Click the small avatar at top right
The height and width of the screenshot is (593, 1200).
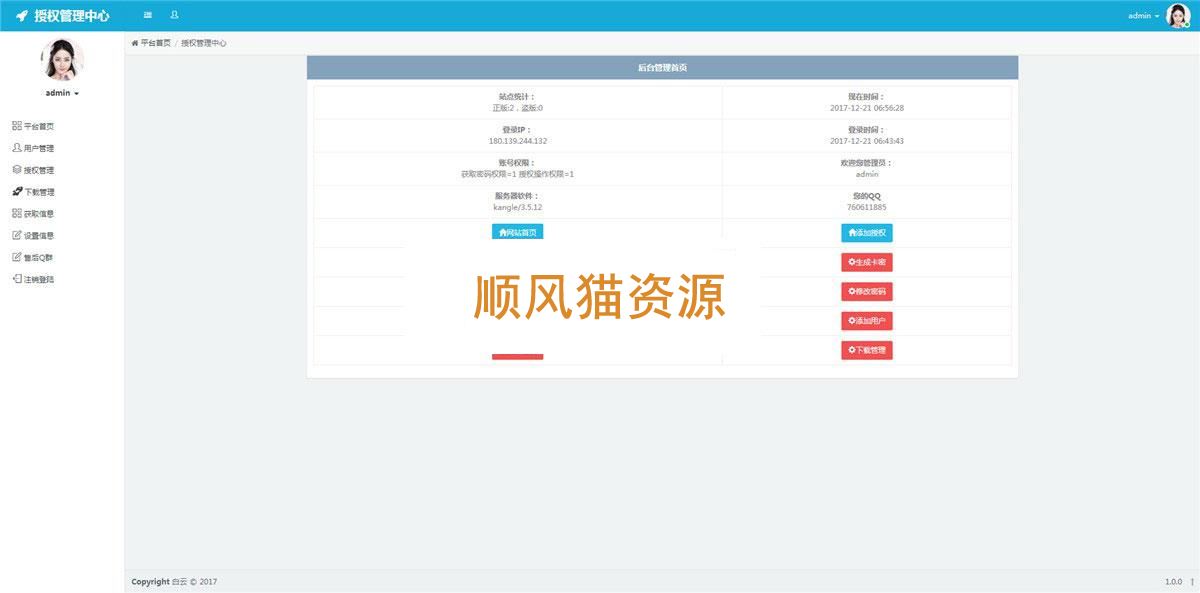[x=1177, y=16]
